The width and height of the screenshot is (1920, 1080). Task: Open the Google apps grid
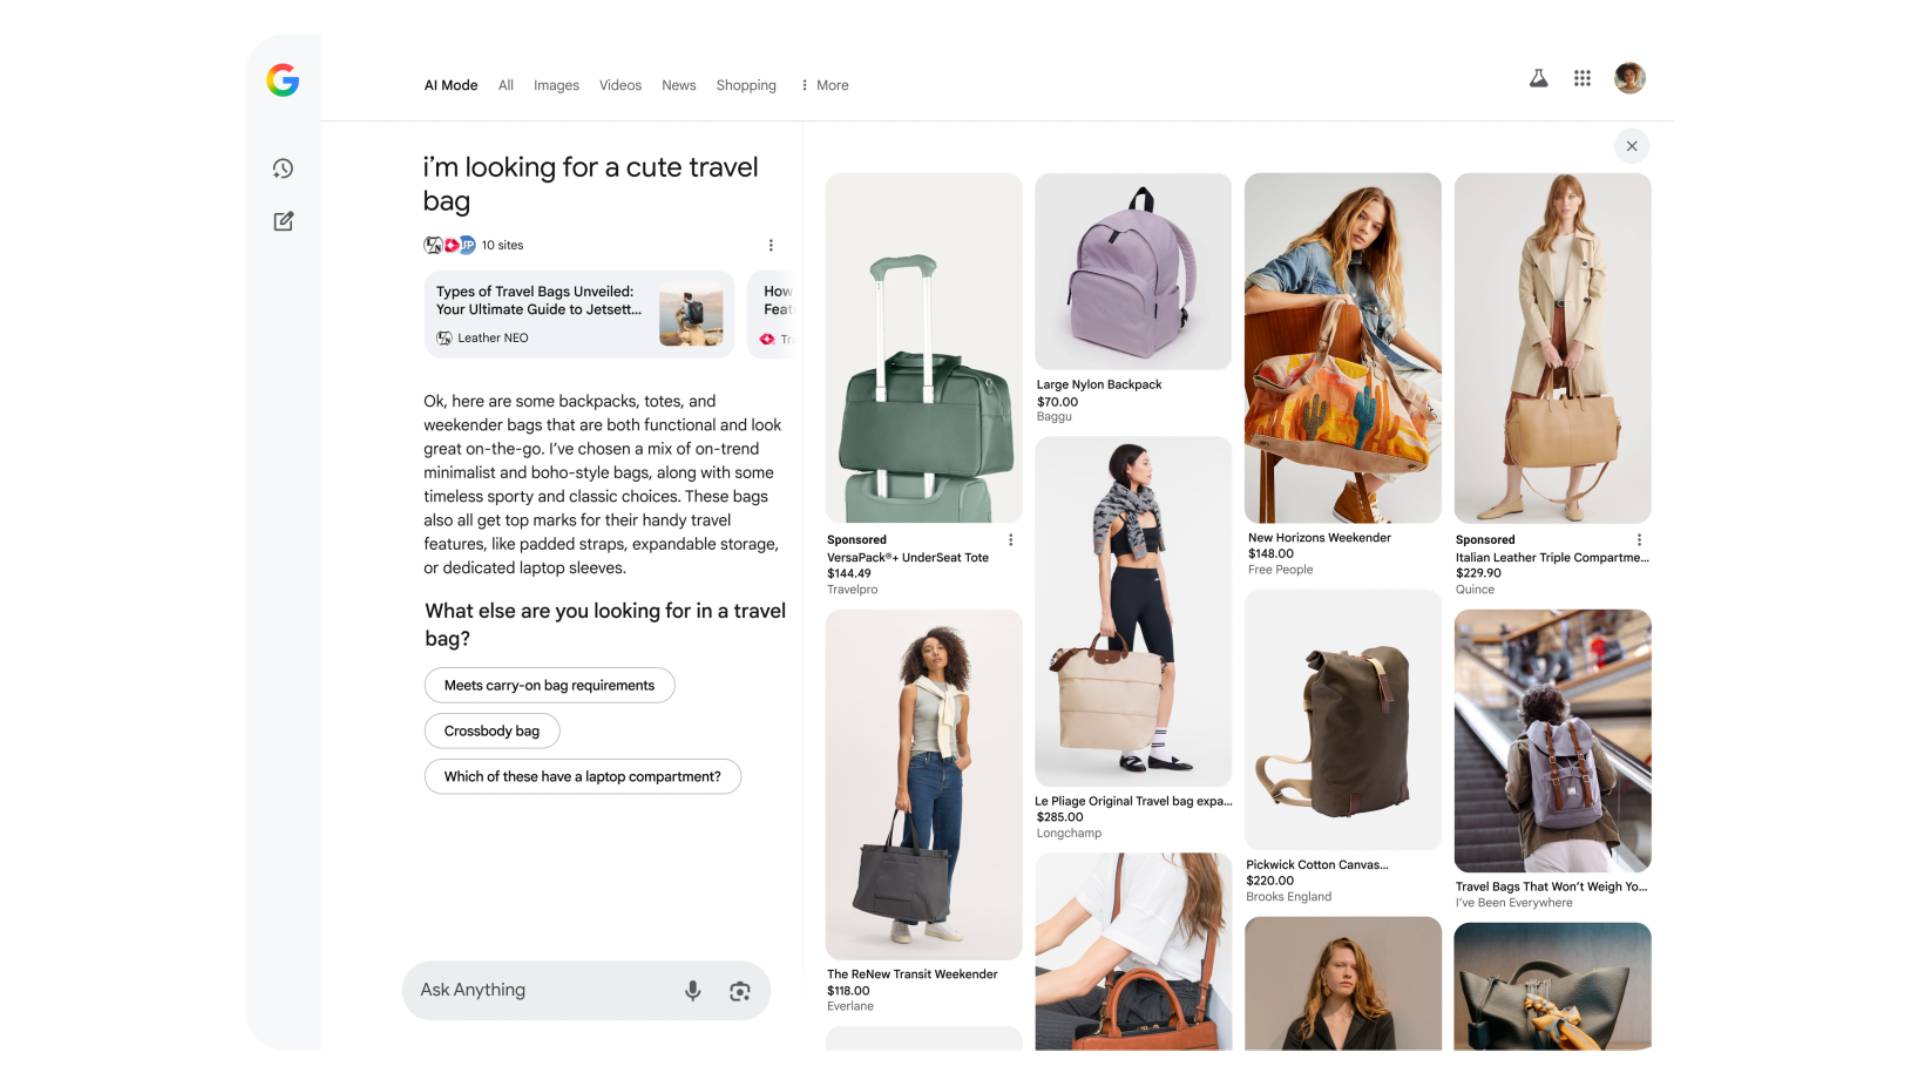(1582, 78)
